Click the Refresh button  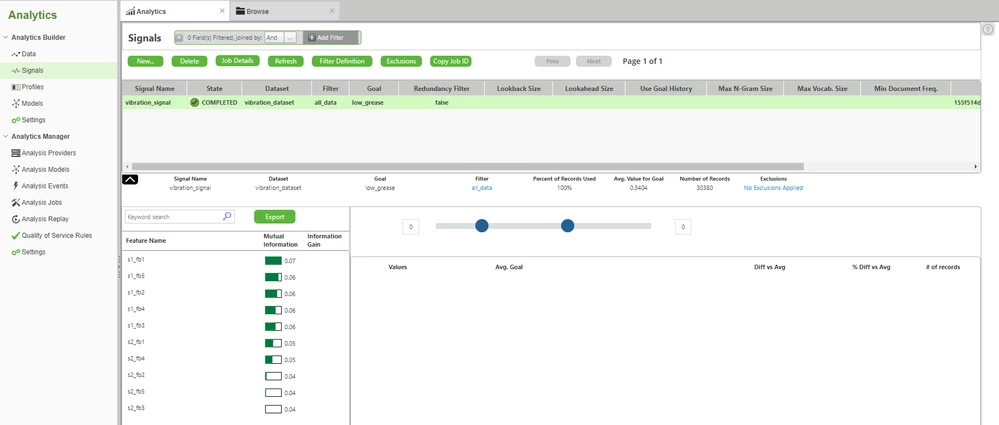click(x=285, y=61)
